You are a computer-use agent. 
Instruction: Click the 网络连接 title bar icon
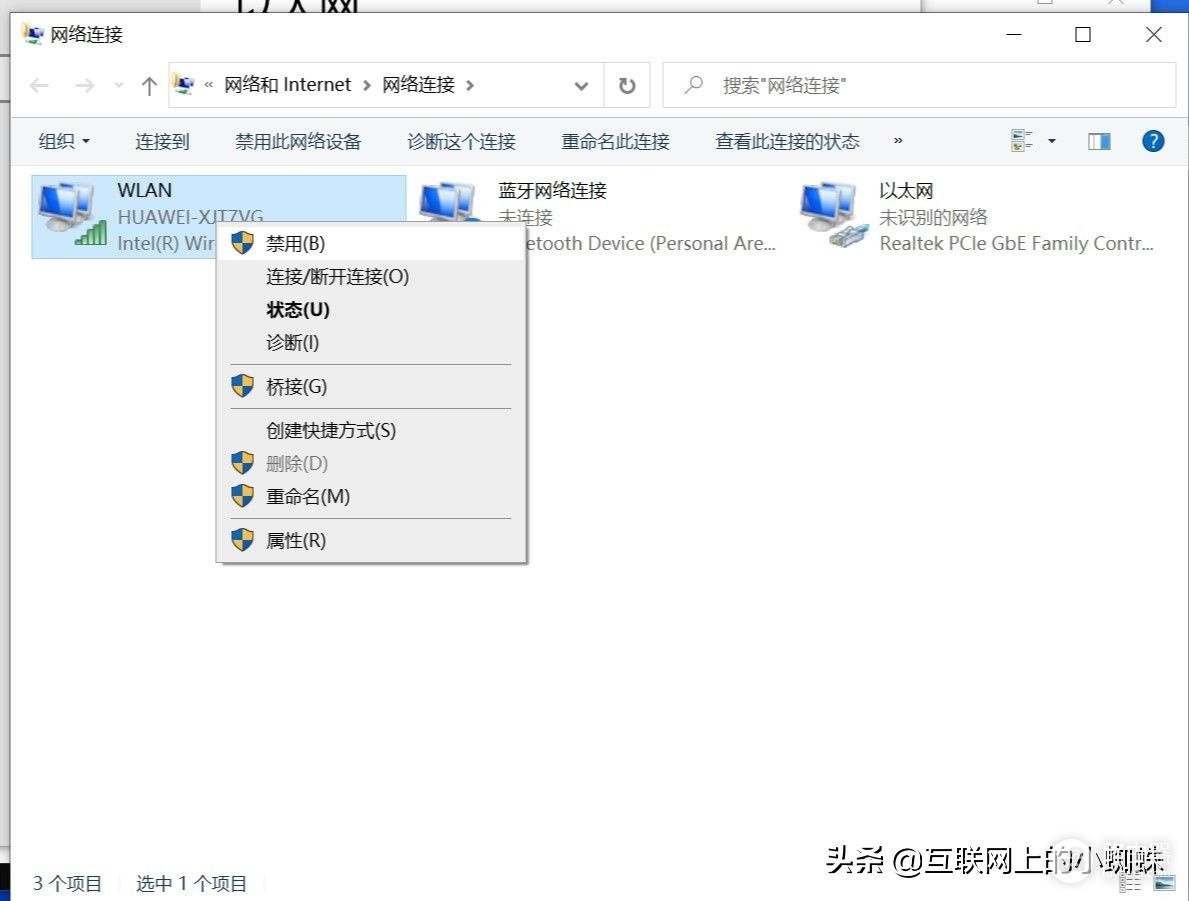(x=33, y=34)
